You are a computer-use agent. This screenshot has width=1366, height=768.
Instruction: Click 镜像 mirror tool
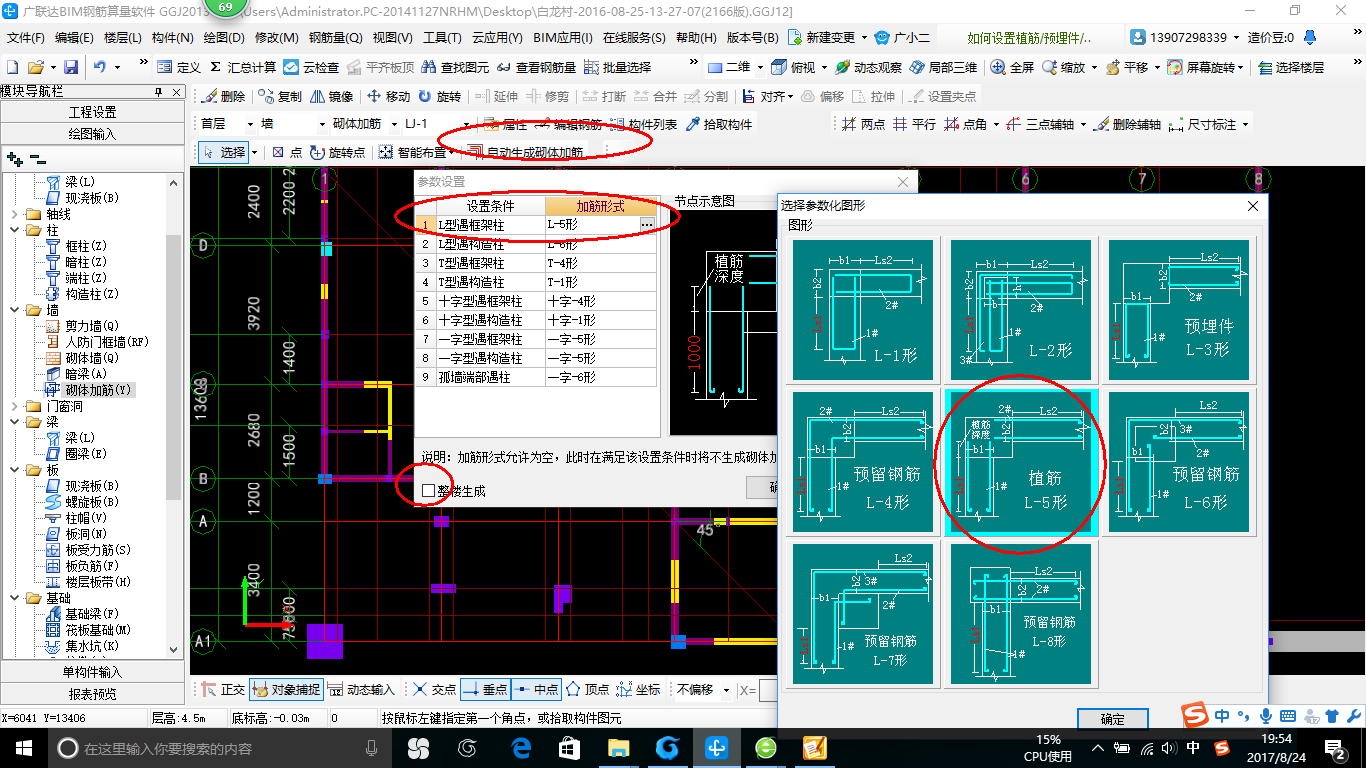coord(332,96)
